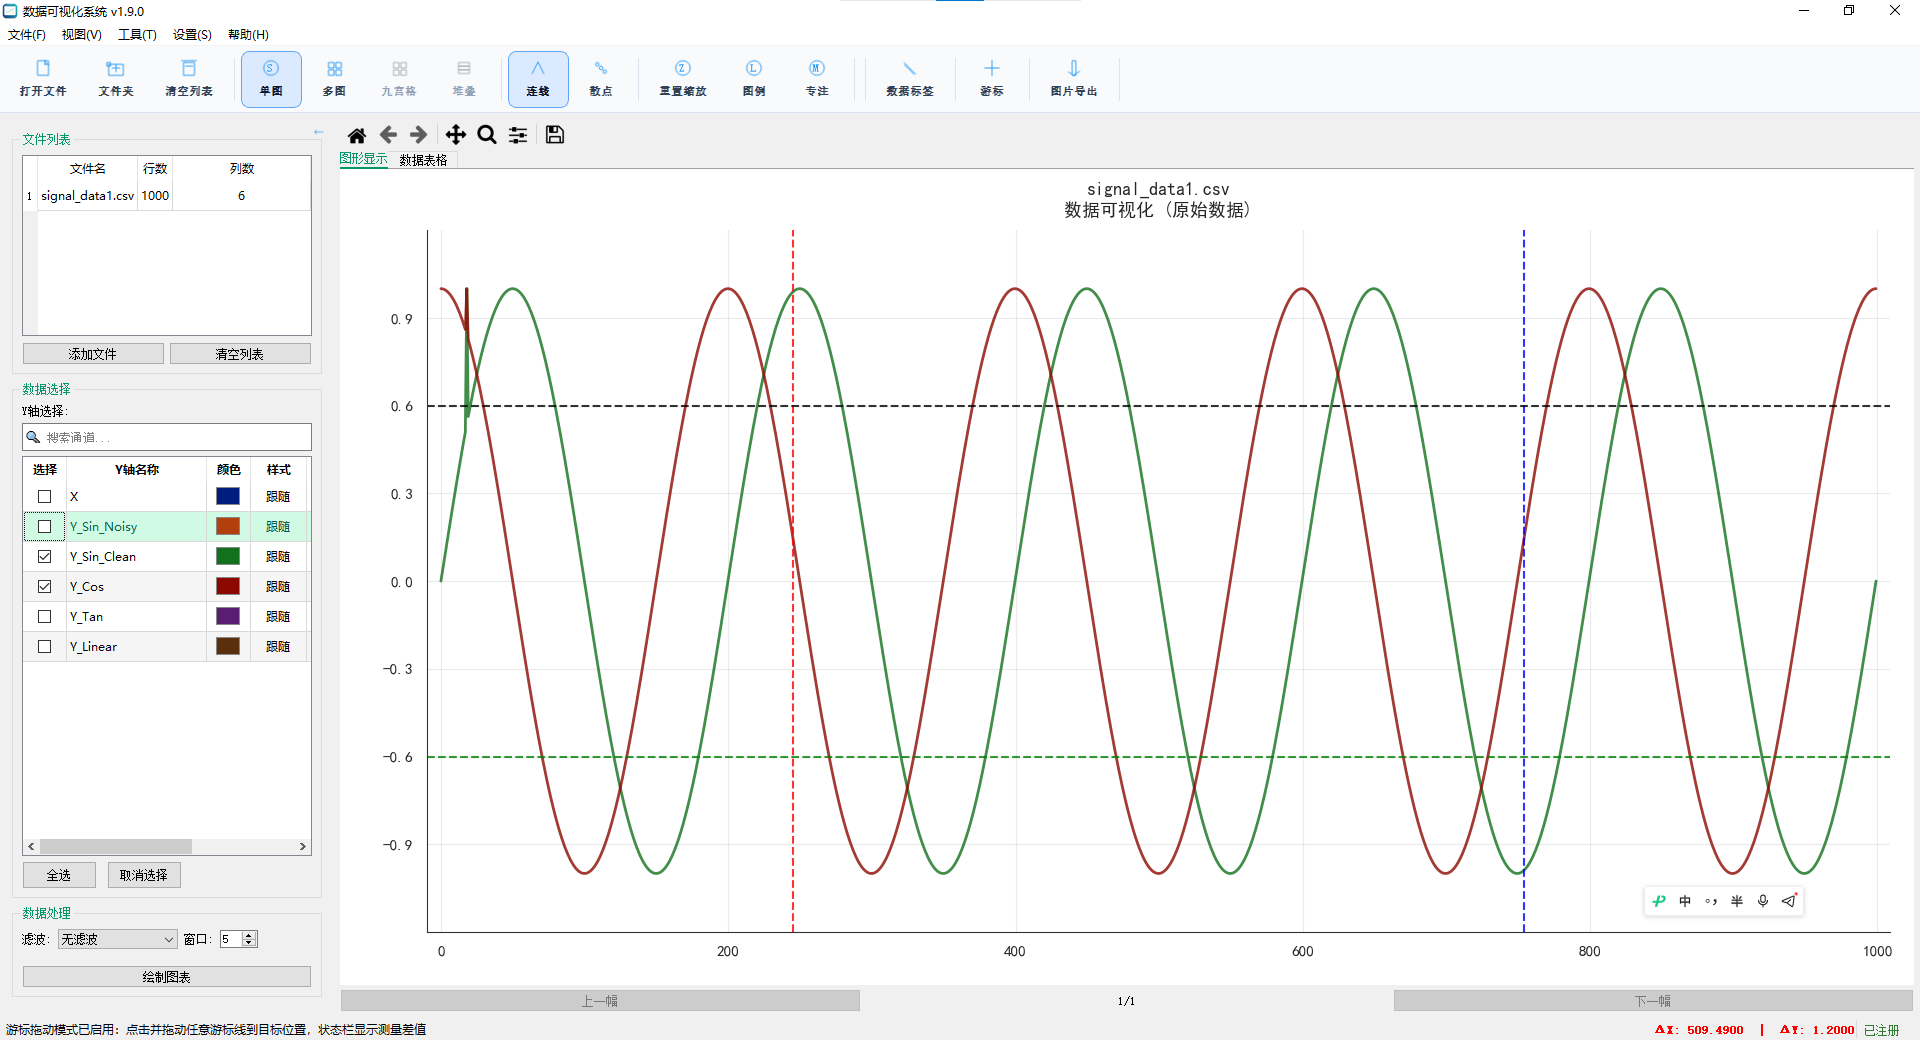Viewport: 1920px width, 1040px height.
Task: Click 重置缩放 reset zoom icon
Action: 683,78
